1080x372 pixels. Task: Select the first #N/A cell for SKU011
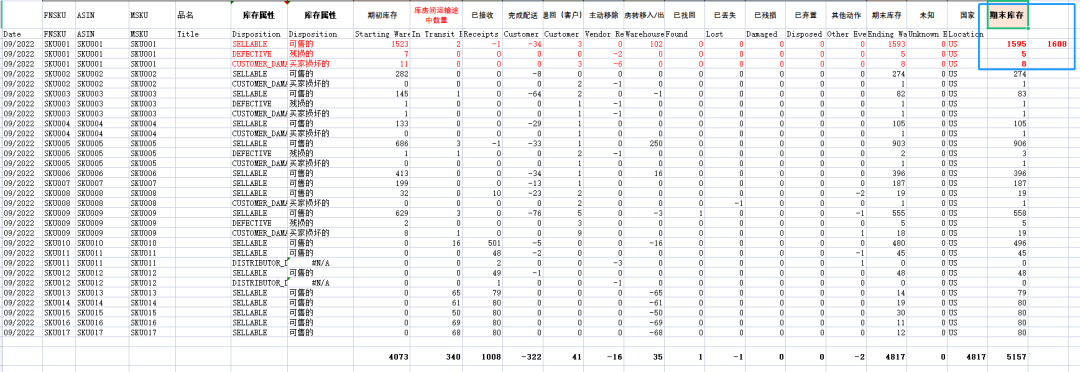coord(320,263)
